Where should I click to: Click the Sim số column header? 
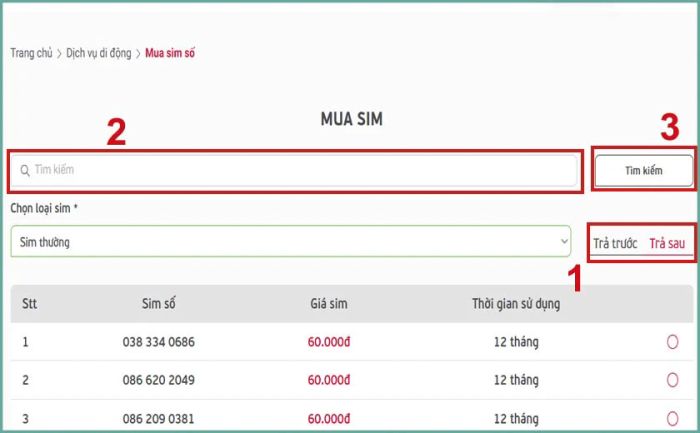point(158,304)
